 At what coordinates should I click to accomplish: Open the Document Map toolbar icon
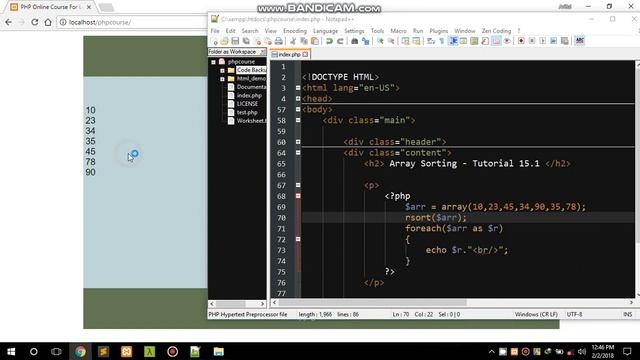pyautogui.click(x=474, y=41)
